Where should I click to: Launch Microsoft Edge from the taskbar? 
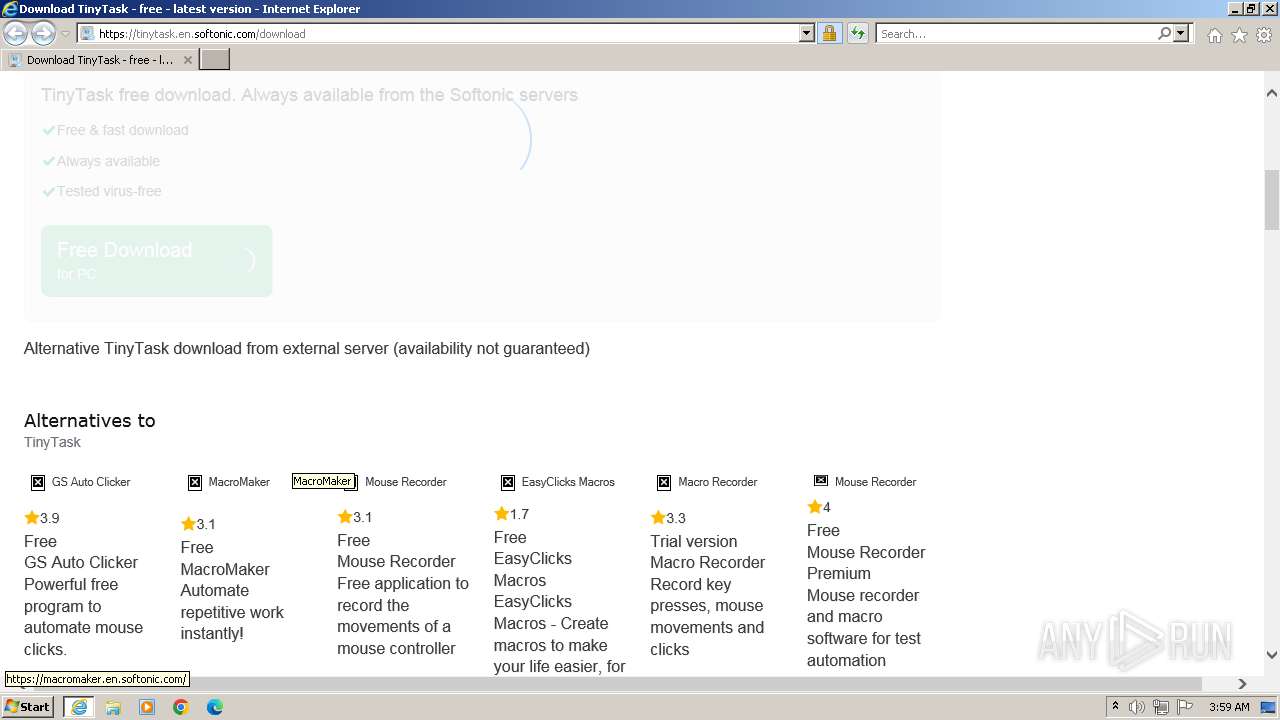(x=215, y=707)
